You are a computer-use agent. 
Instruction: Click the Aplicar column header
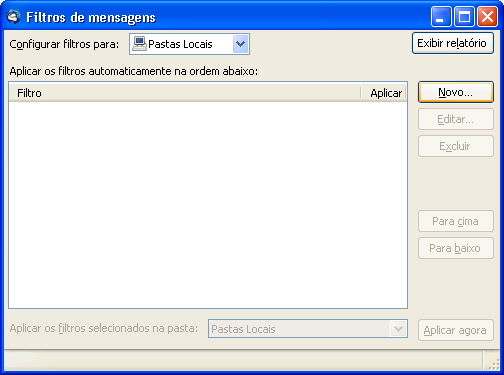click(x=384, y=93)
